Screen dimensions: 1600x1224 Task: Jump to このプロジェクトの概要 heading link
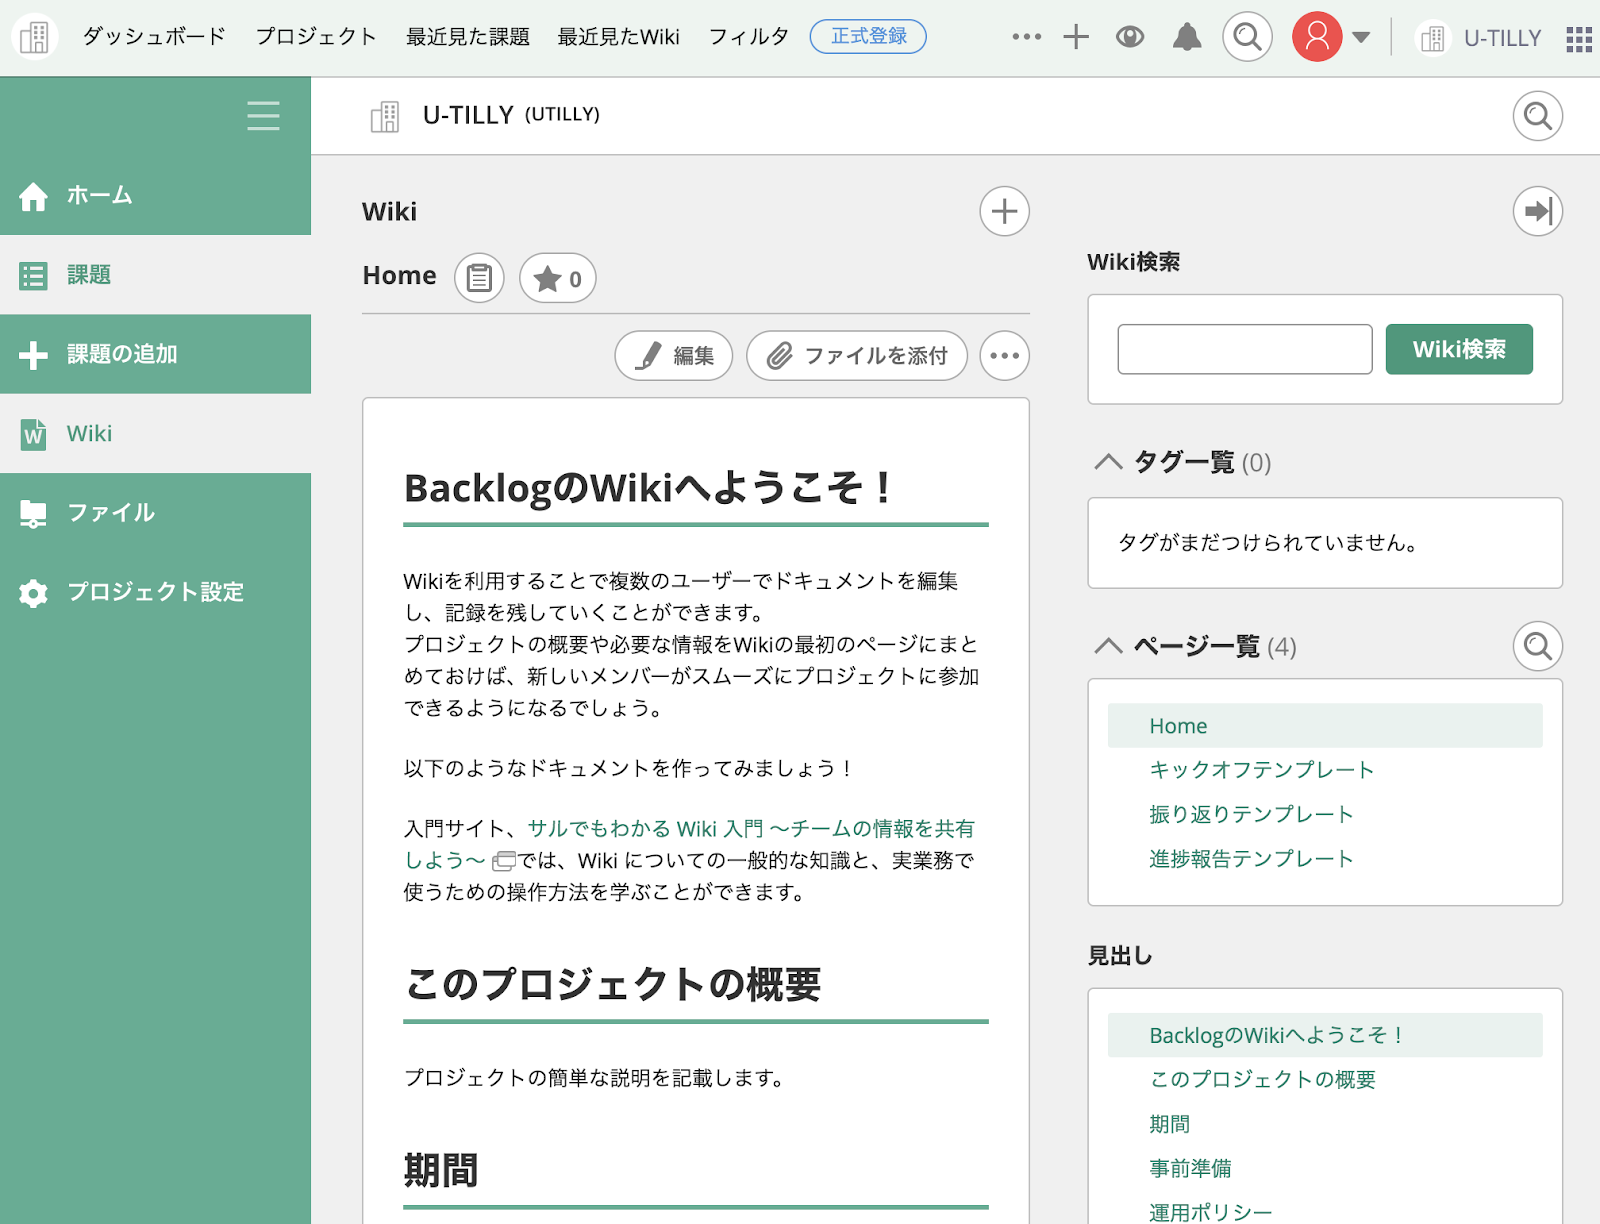[x=1262, y=1079]
